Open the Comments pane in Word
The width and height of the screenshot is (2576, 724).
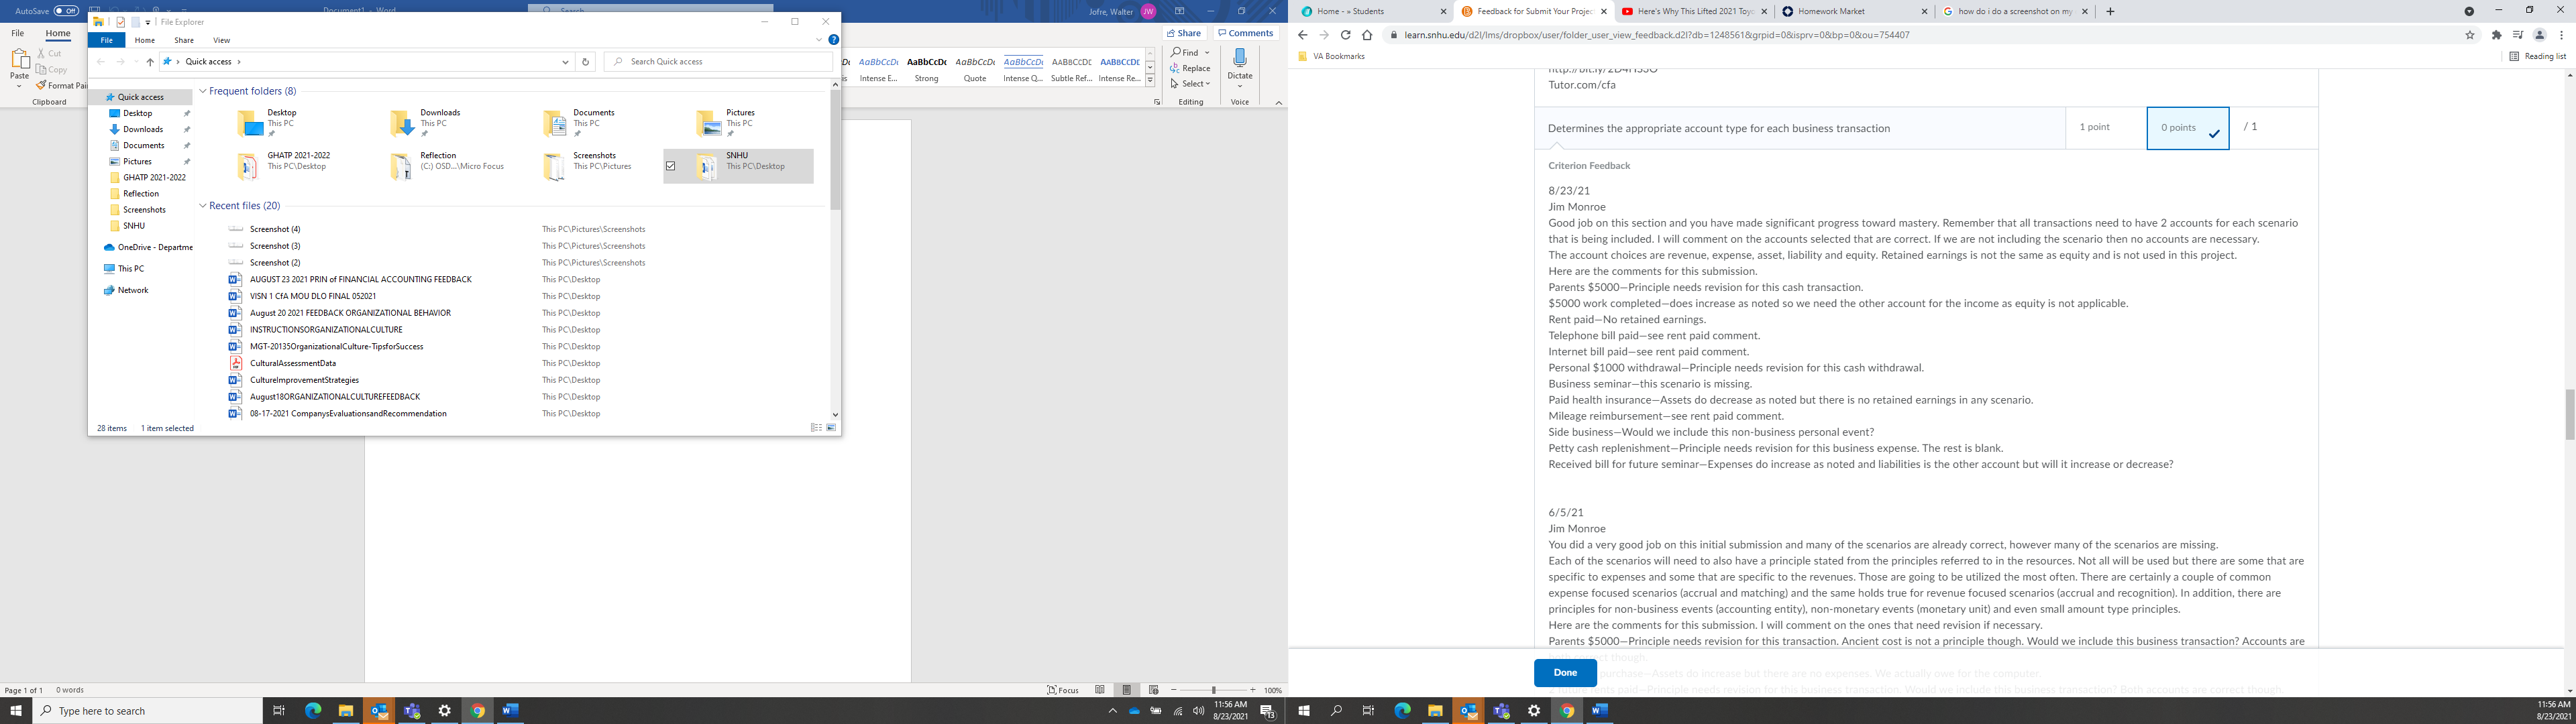(x=1246, y=33)
